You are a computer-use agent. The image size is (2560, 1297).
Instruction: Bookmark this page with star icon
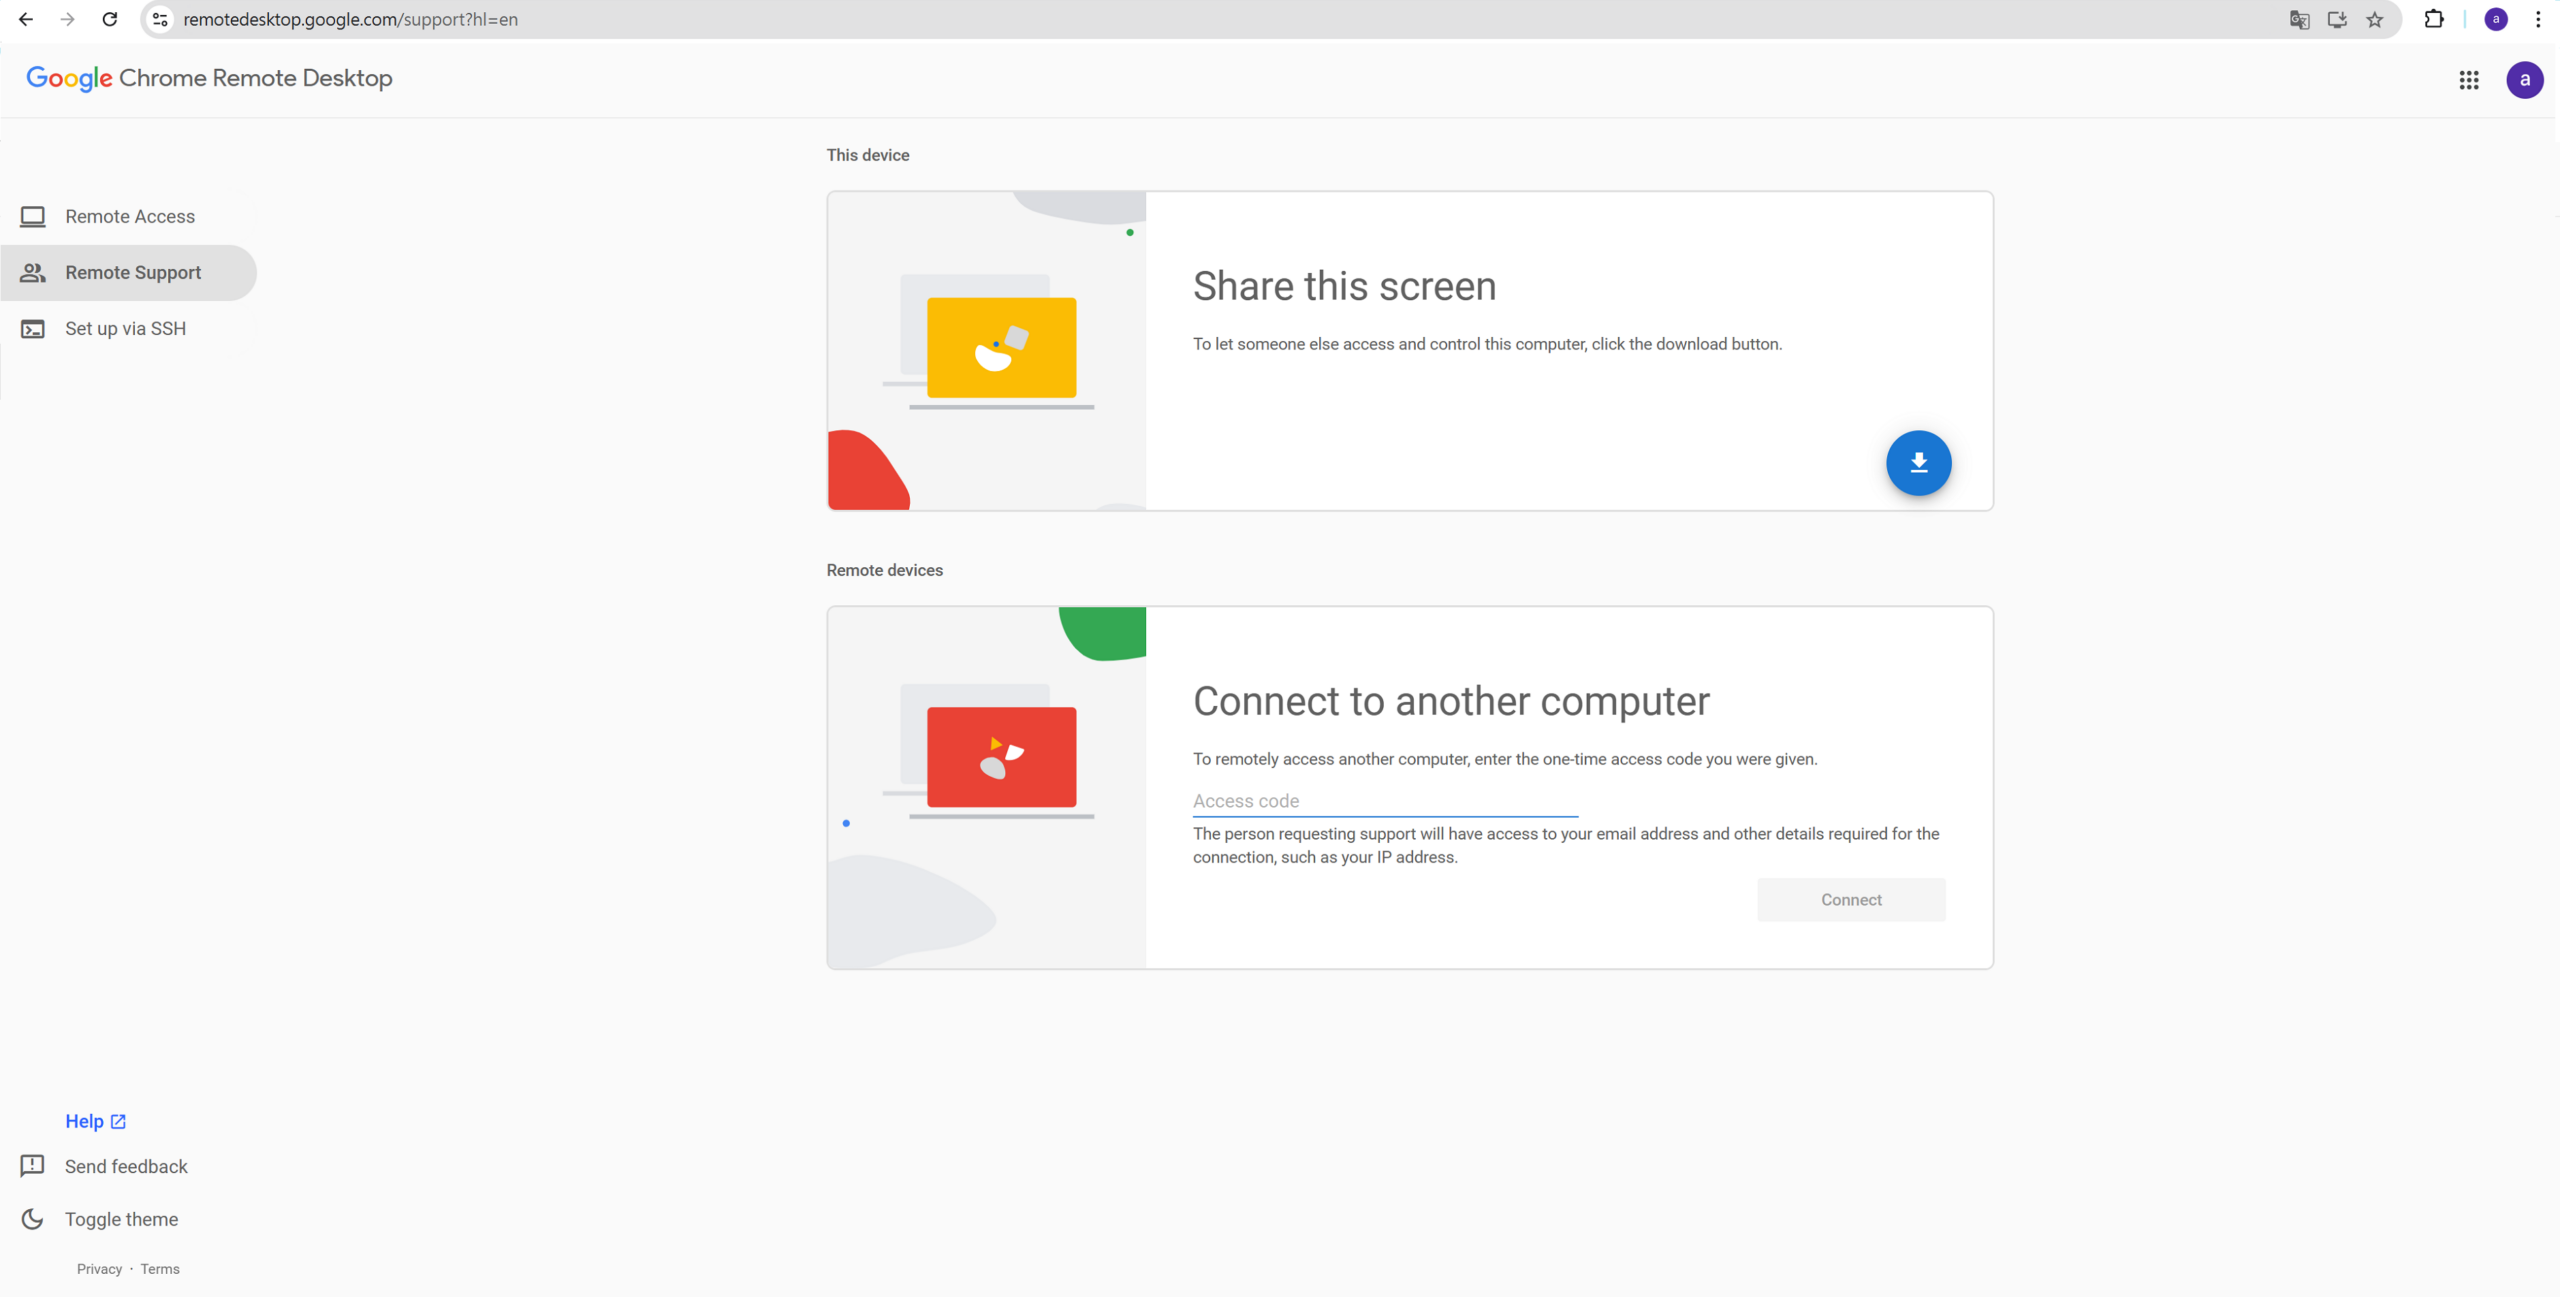2375,19
